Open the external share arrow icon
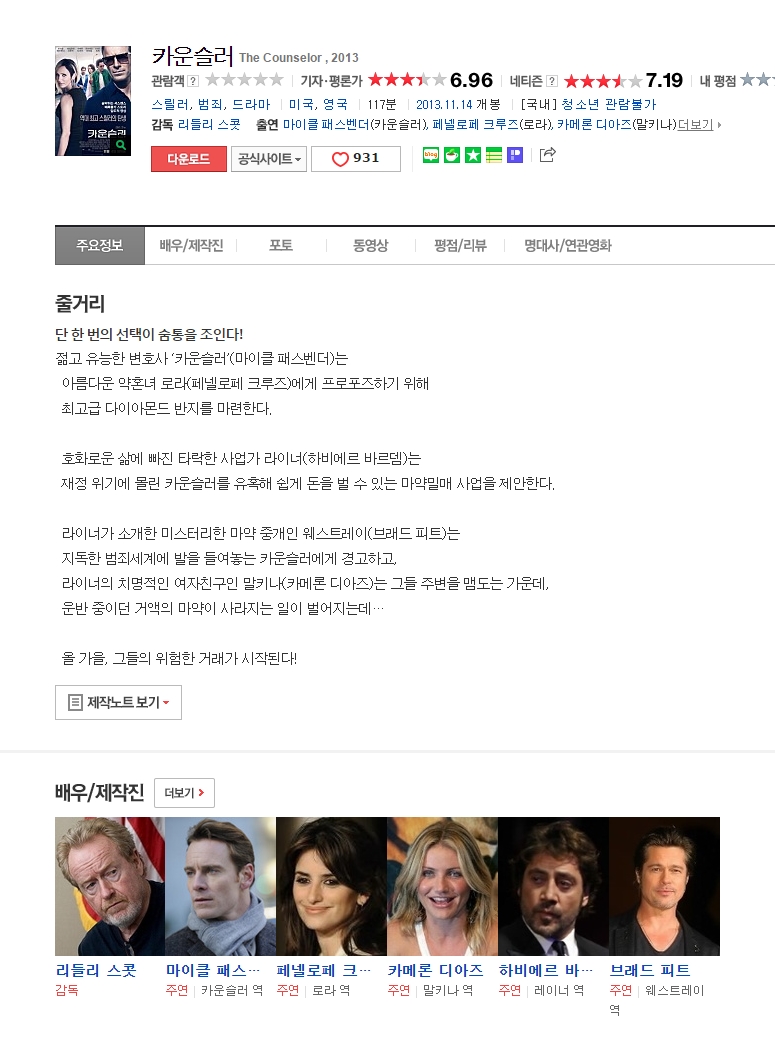This screenshot has width=775, height=1039. click(547, 155)
